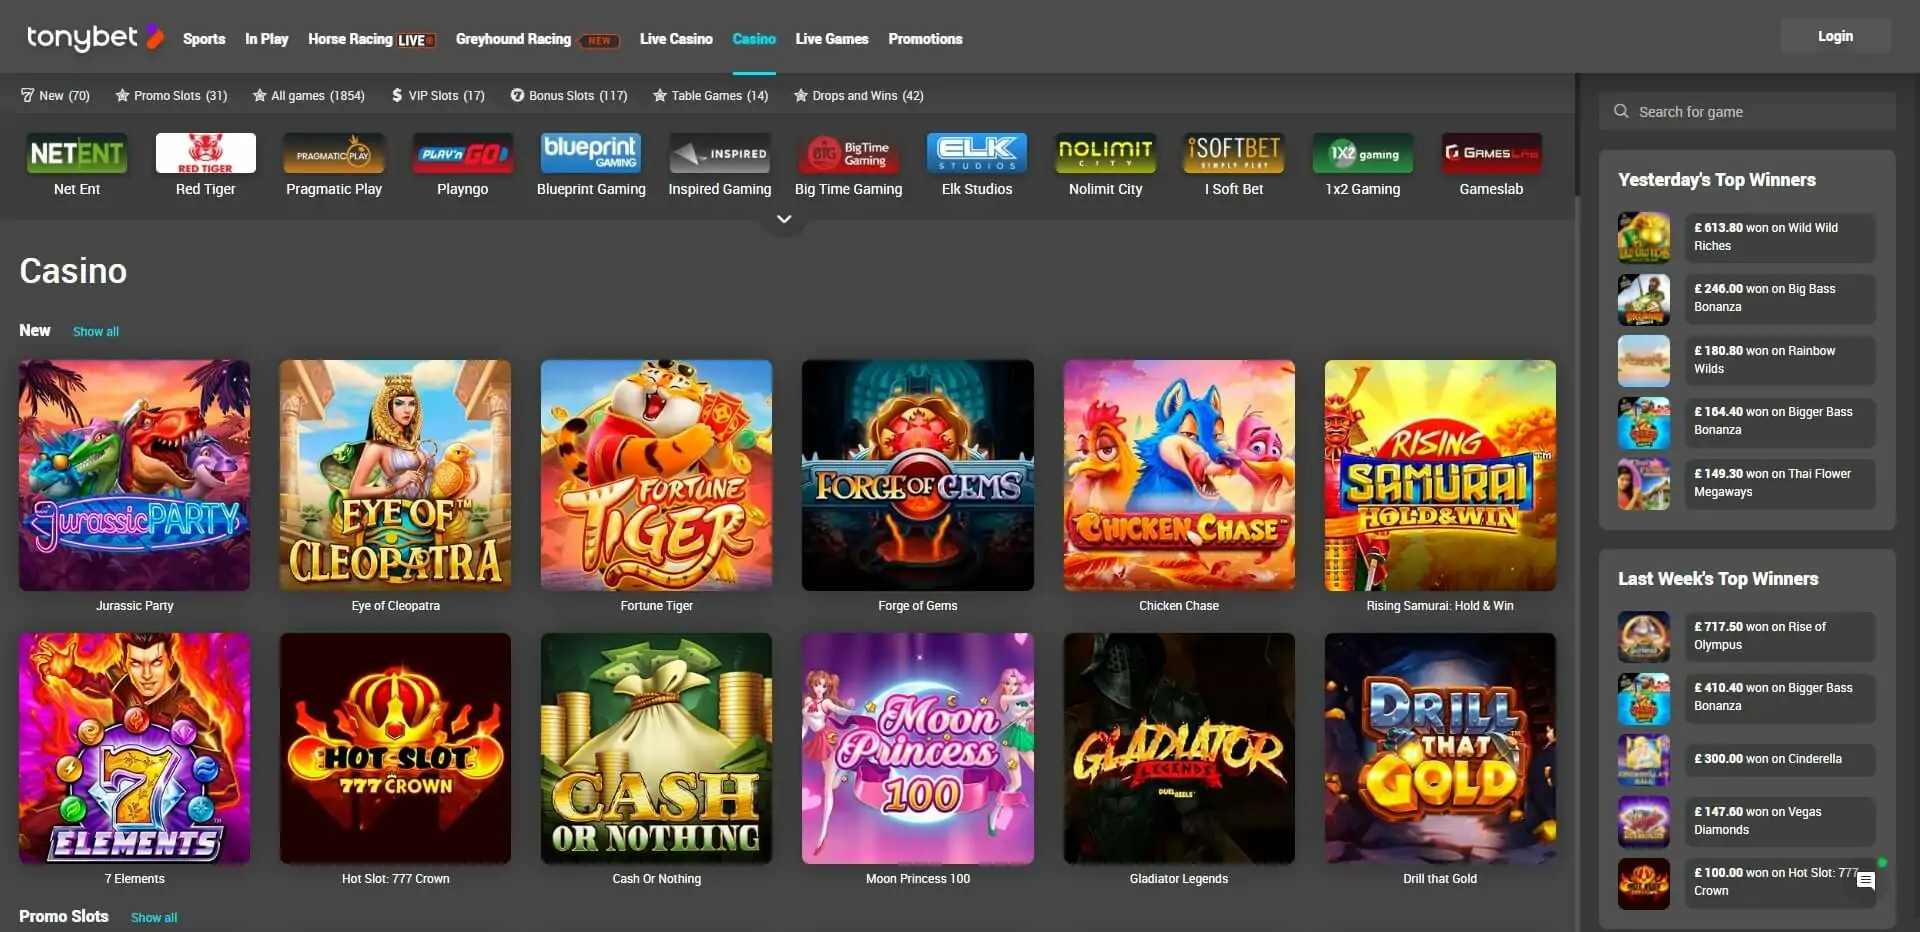
Task: Toggle the Drops and Wins filter
Action: pyautogui.click(x=858, y=95)
